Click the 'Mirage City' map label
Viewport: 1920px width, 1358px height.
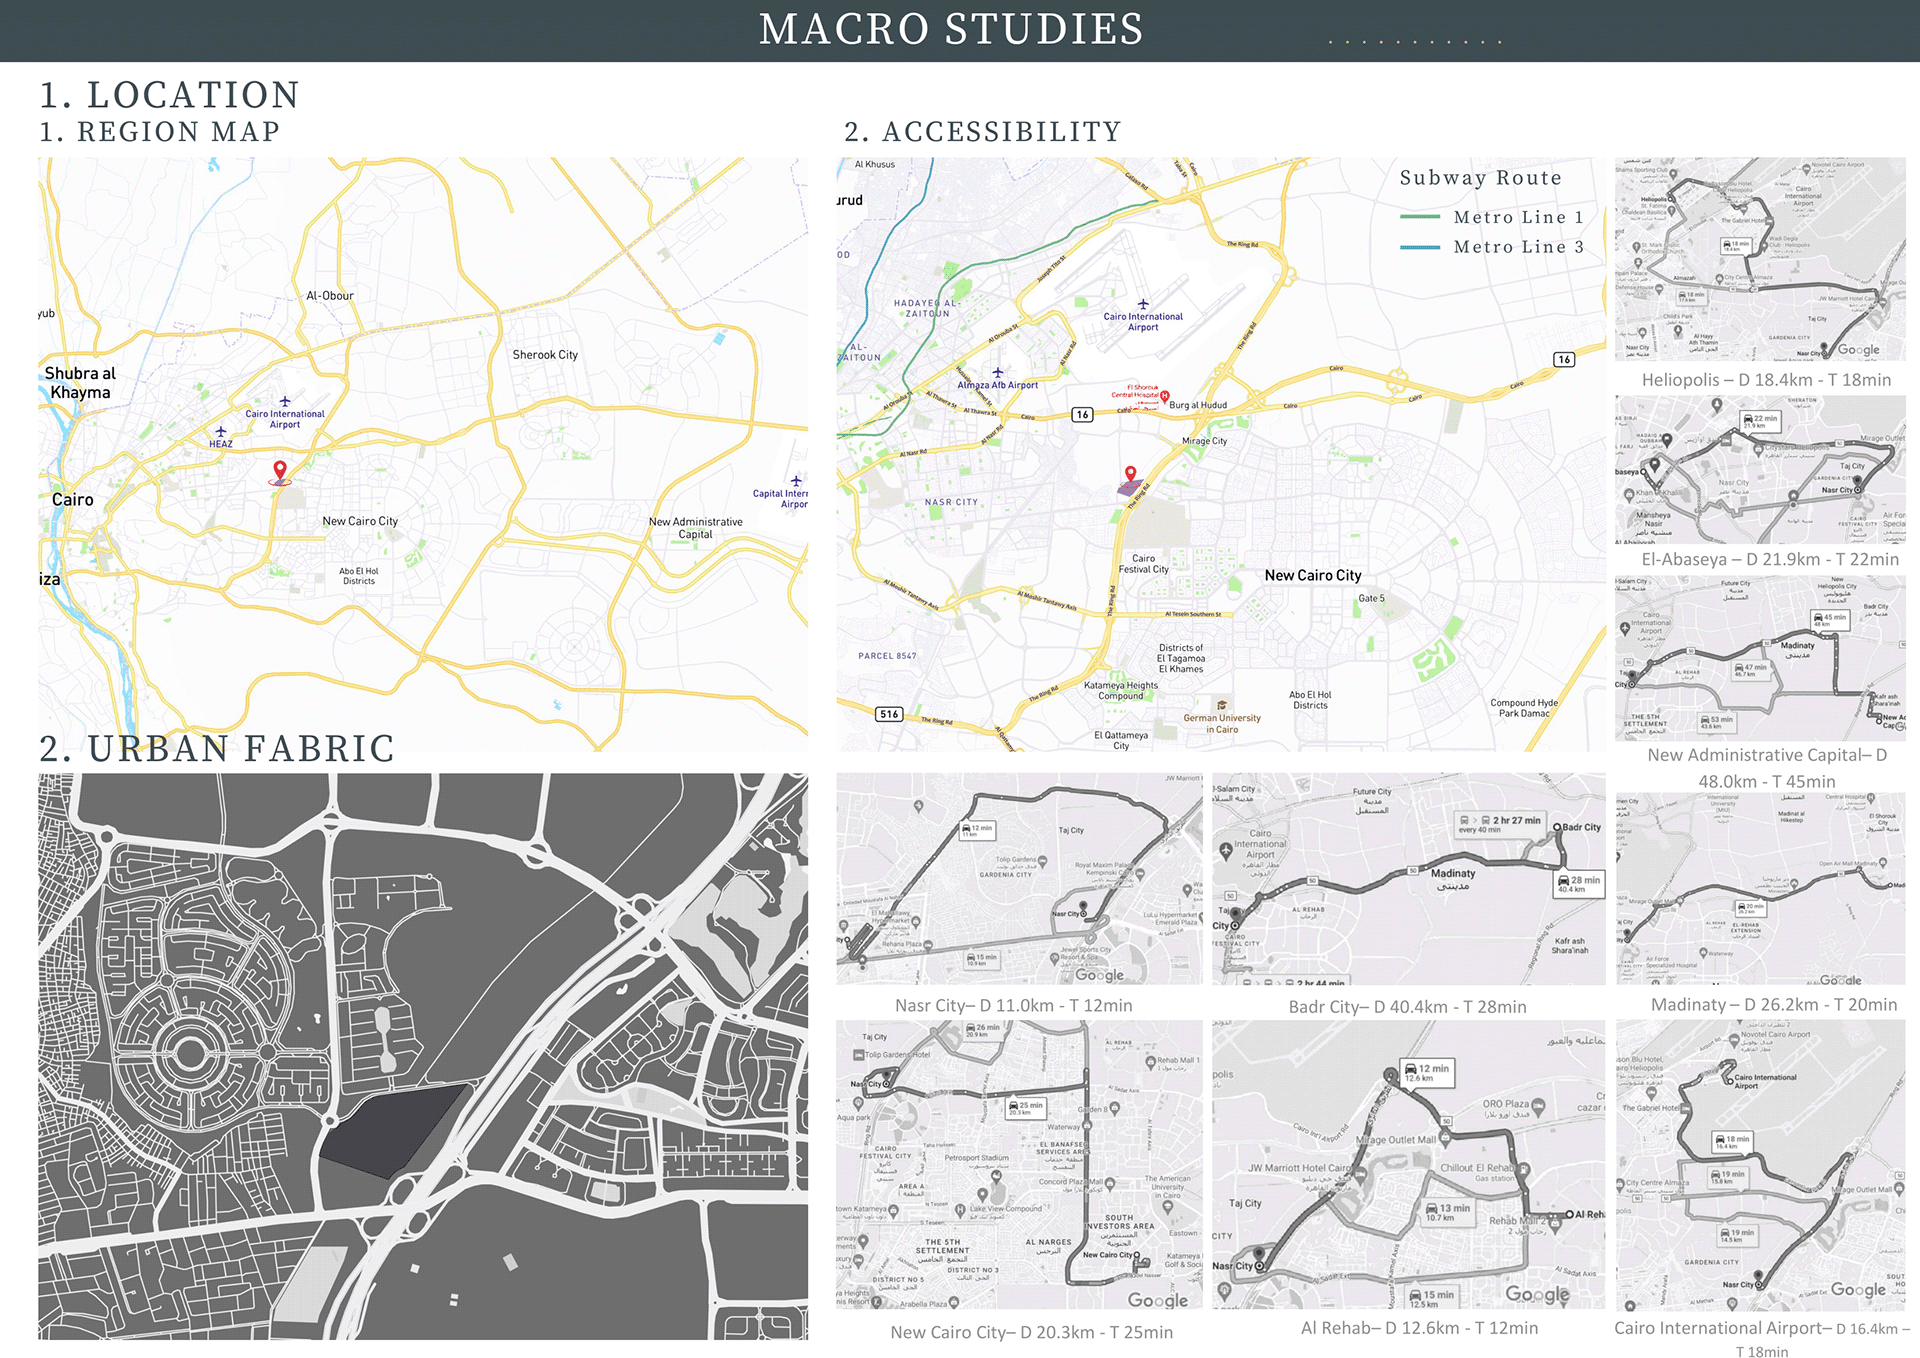tap(1204, 441)
